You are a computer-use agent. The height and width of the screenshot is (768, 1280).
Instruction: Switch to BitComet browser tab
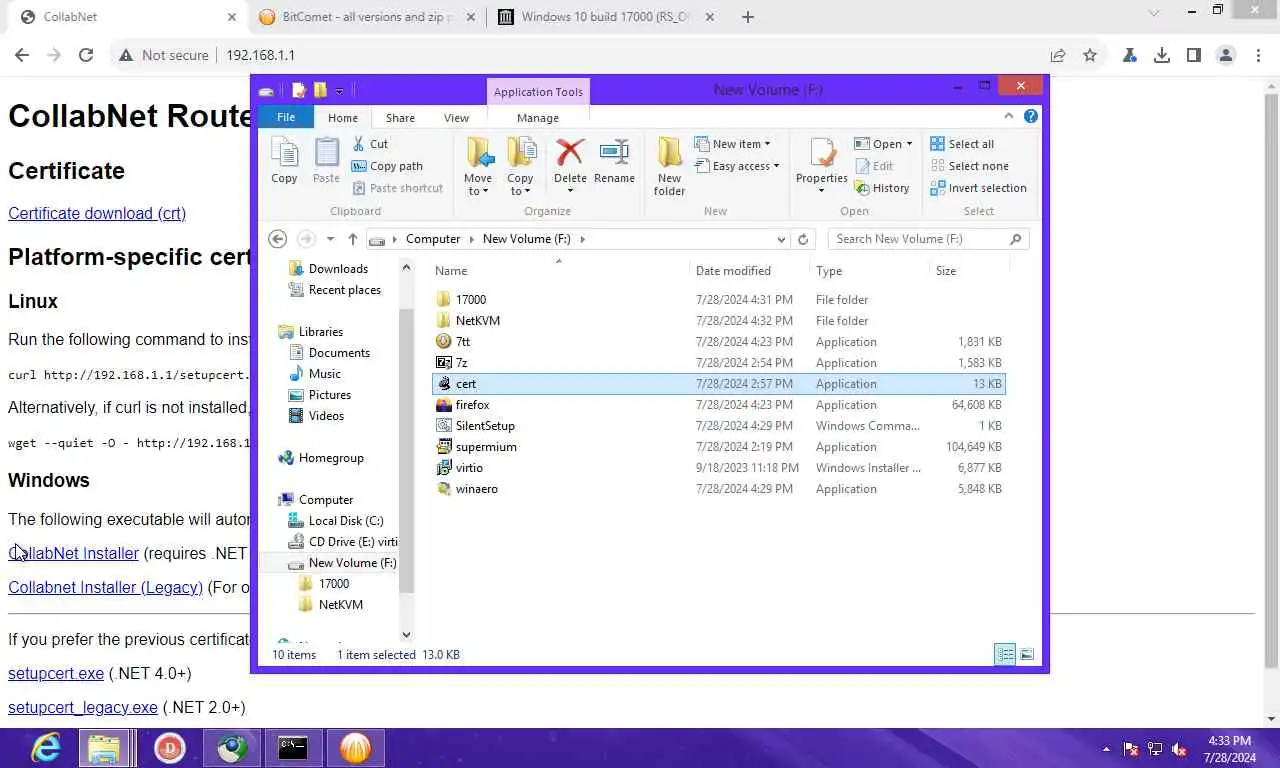366,17
